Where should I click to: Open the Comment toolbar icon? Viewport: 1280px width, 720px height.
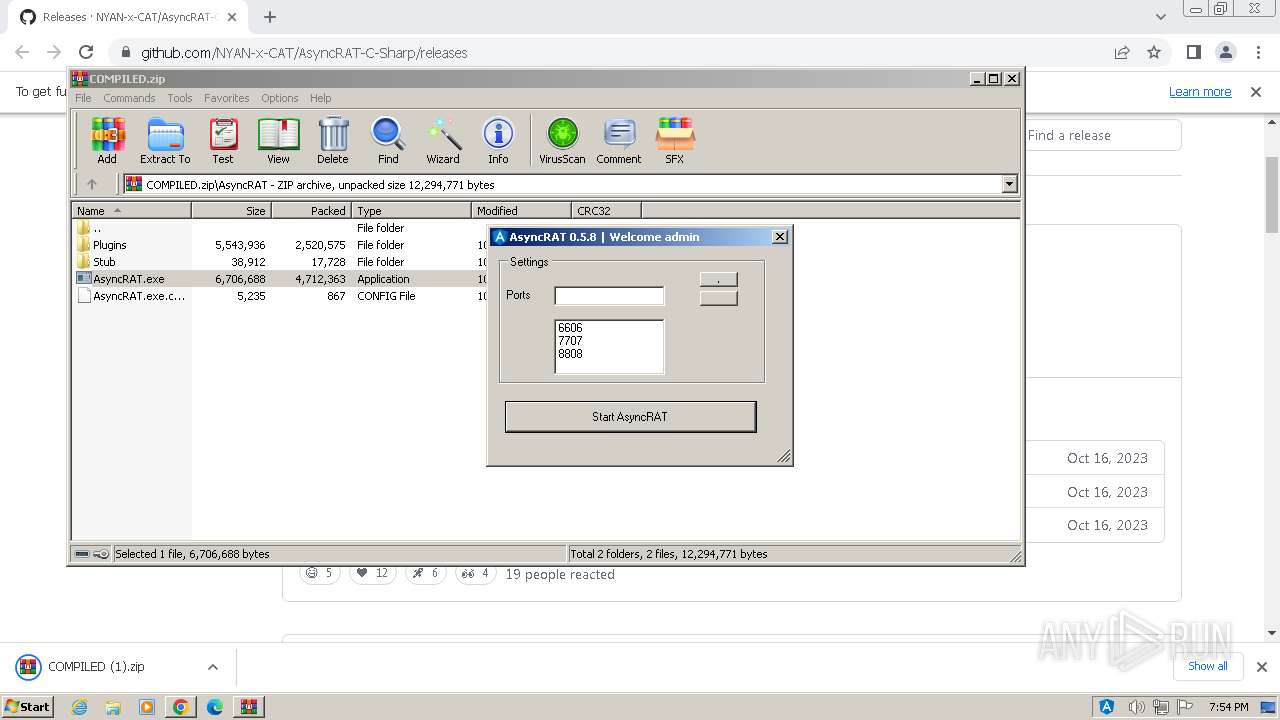pos(619,141)
